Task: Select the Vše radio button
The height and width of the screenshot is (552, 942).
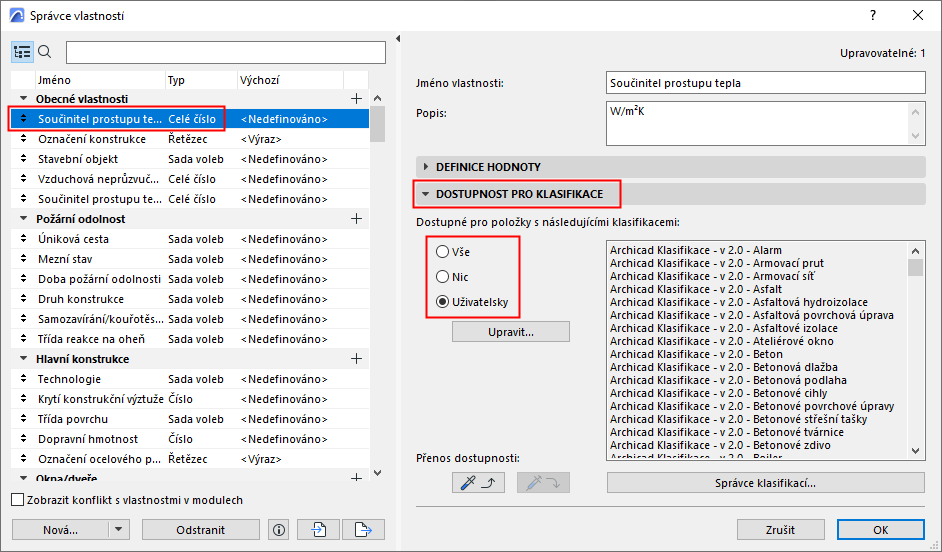Action: (x=443, y=252)
